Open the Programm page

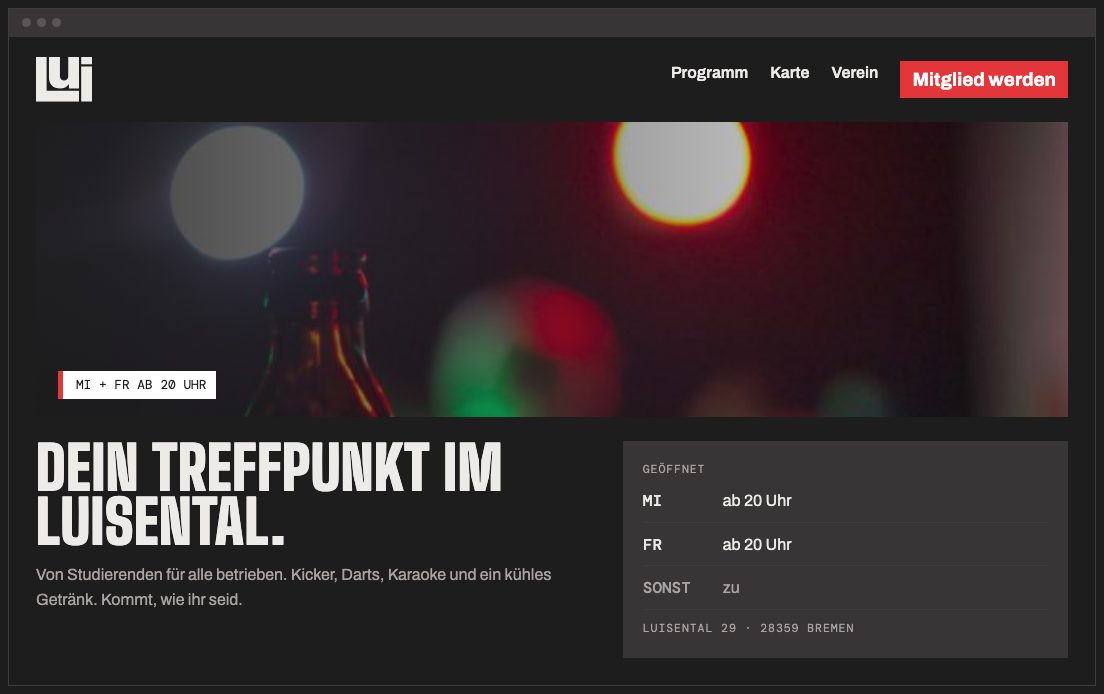709,72
